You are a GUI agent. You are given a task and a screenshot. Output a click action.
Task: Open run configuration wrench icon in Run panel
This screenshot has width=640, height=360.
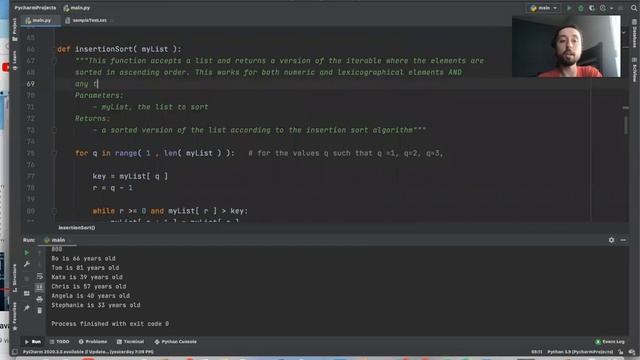tap(27, 264)
